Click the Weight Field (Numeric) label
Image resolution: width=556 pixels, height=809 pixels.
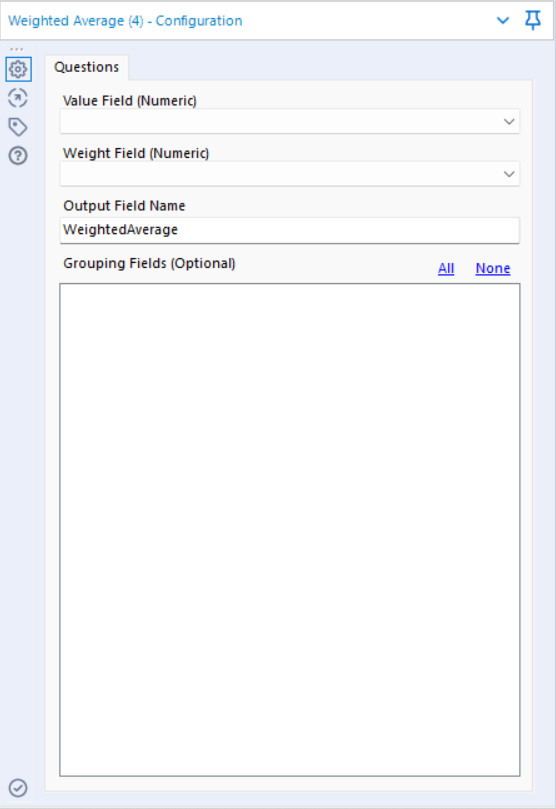tap(136, 153)
